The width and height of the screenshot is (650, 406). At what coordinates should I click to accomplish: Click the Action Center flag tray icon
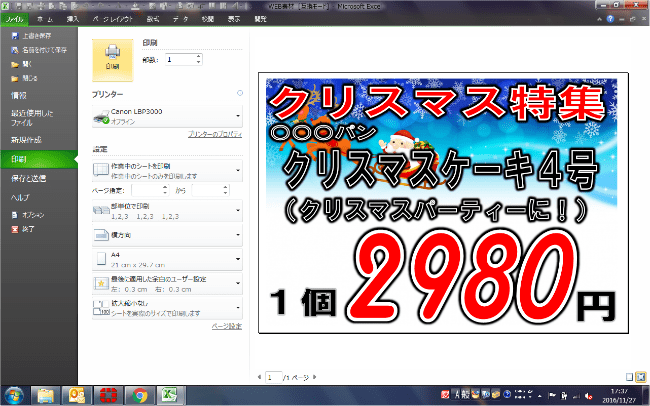(x=552, y=395)
